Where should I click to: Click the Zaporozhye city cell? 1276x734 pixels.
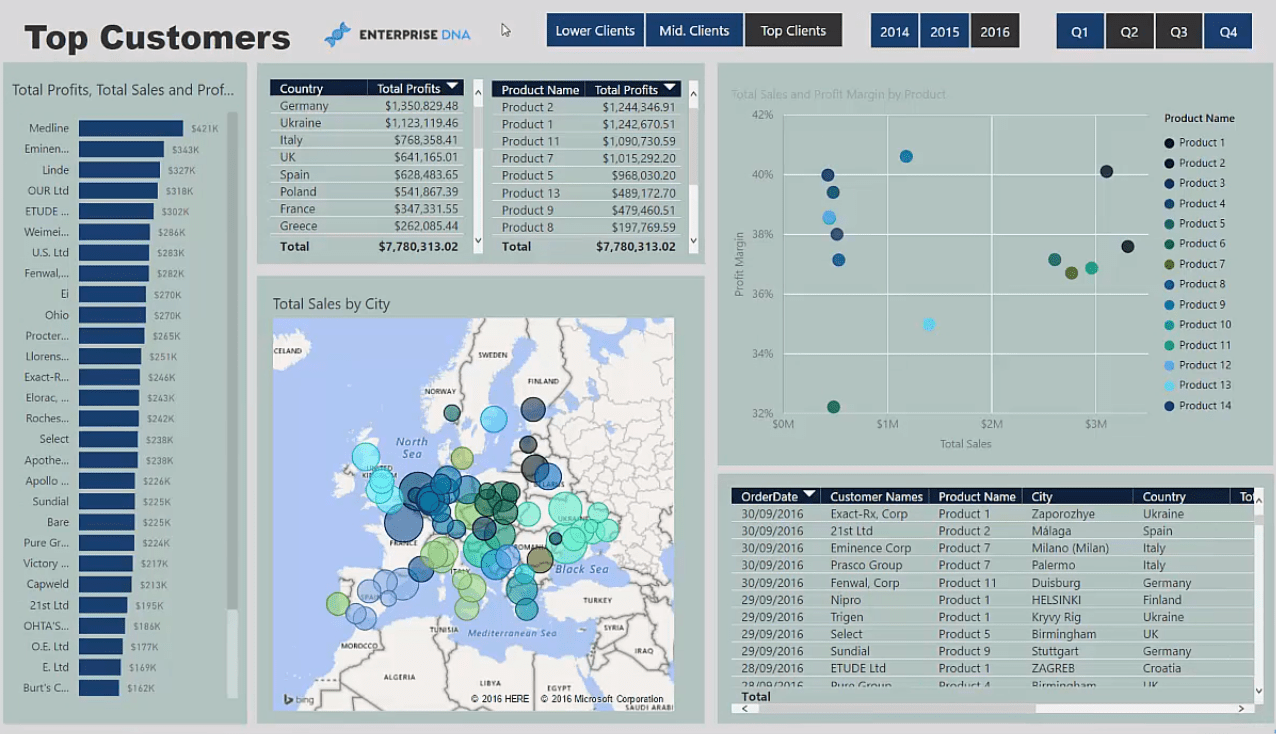point(1063,513)
